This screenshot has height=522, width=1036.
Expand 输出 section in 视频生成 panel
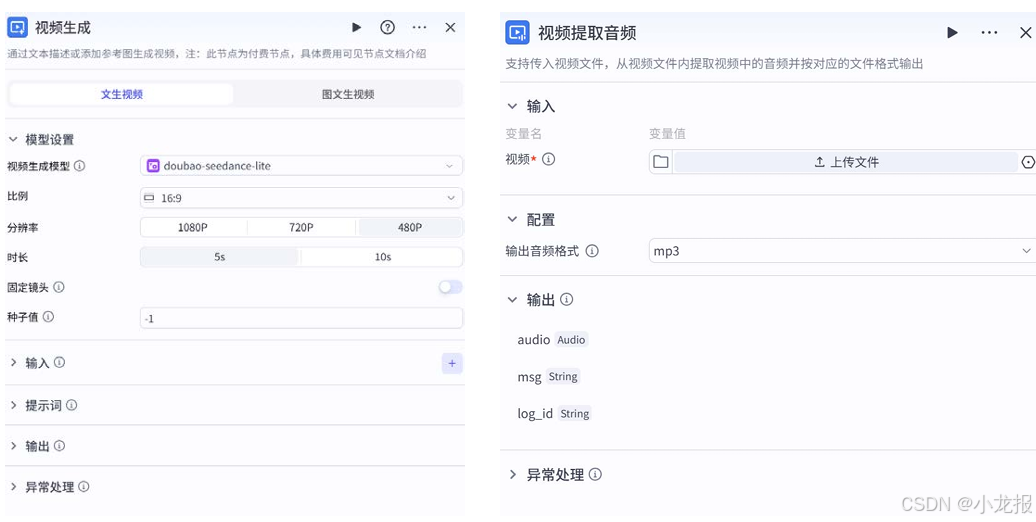13,446
